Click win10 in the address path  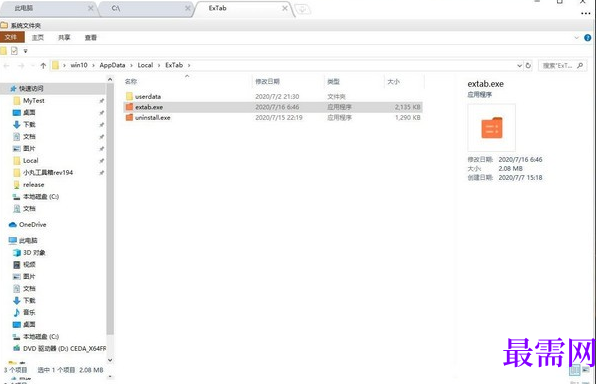pyautogui.click(x=79, y=65)
